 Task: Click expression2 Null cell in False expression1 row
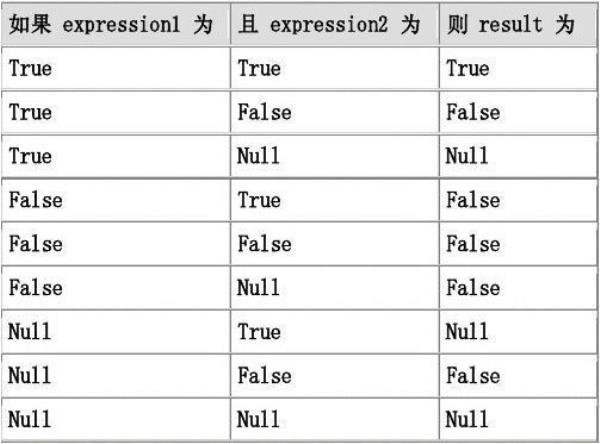click(335, 288)
